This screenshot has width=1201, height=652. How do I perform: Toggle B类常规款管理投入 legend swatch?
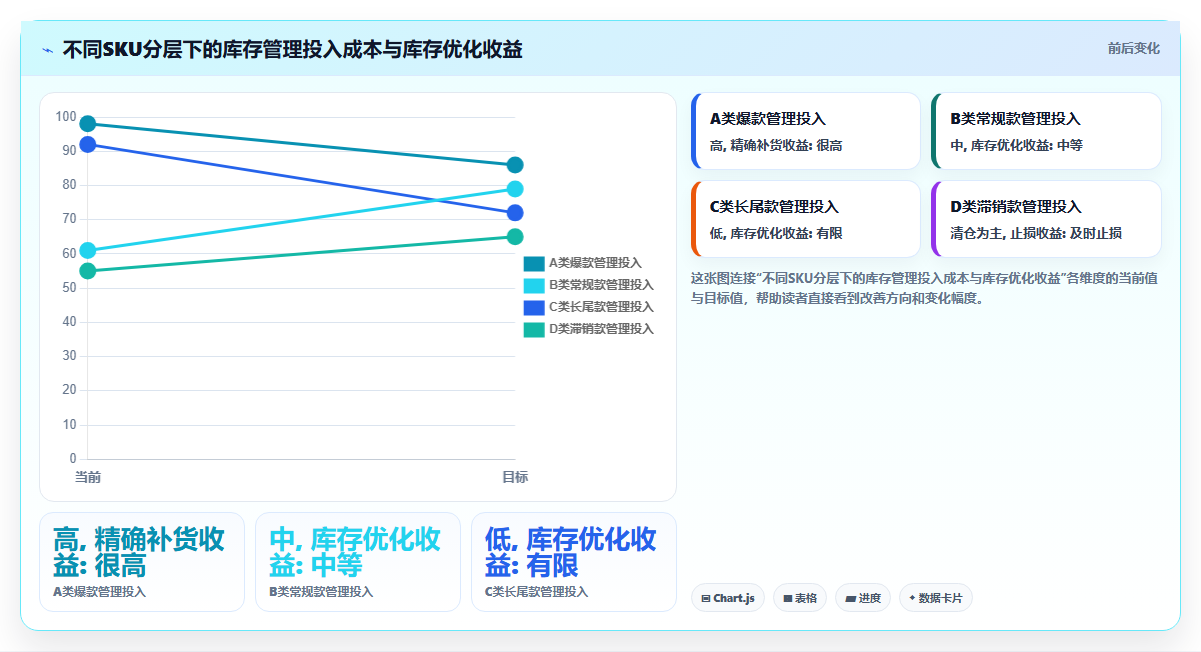click(x=534, y=285)
